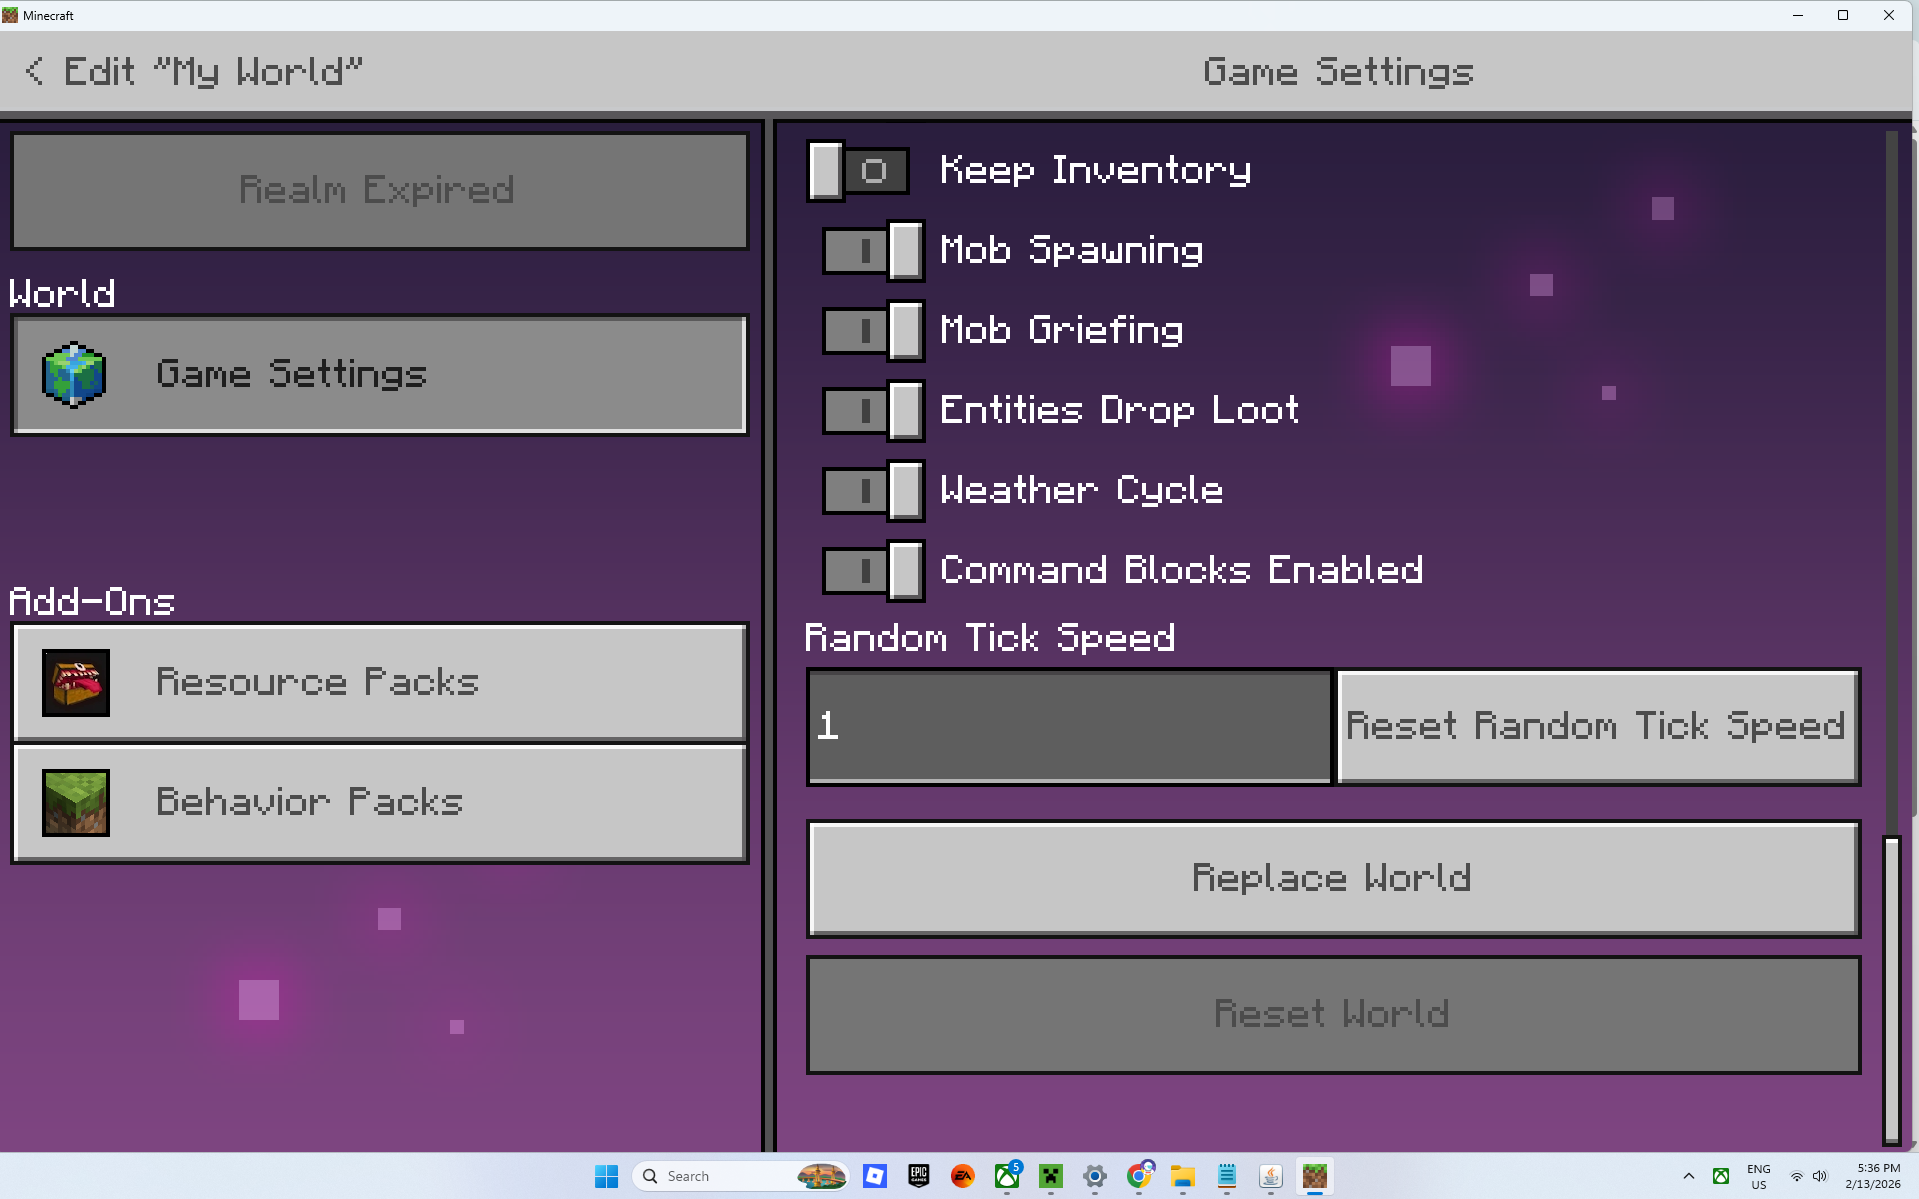Show hidden system tray icons

1689,1176
